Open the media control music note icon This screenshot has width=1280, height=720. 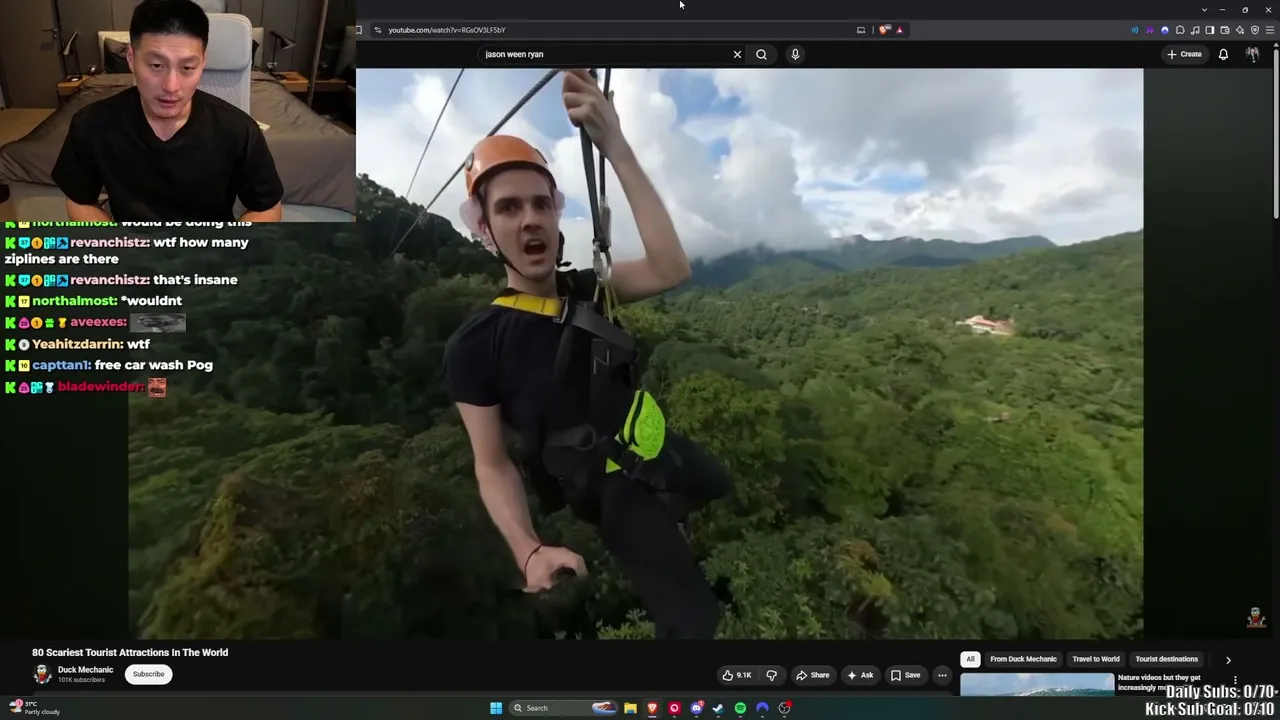tap(1195, 30)
